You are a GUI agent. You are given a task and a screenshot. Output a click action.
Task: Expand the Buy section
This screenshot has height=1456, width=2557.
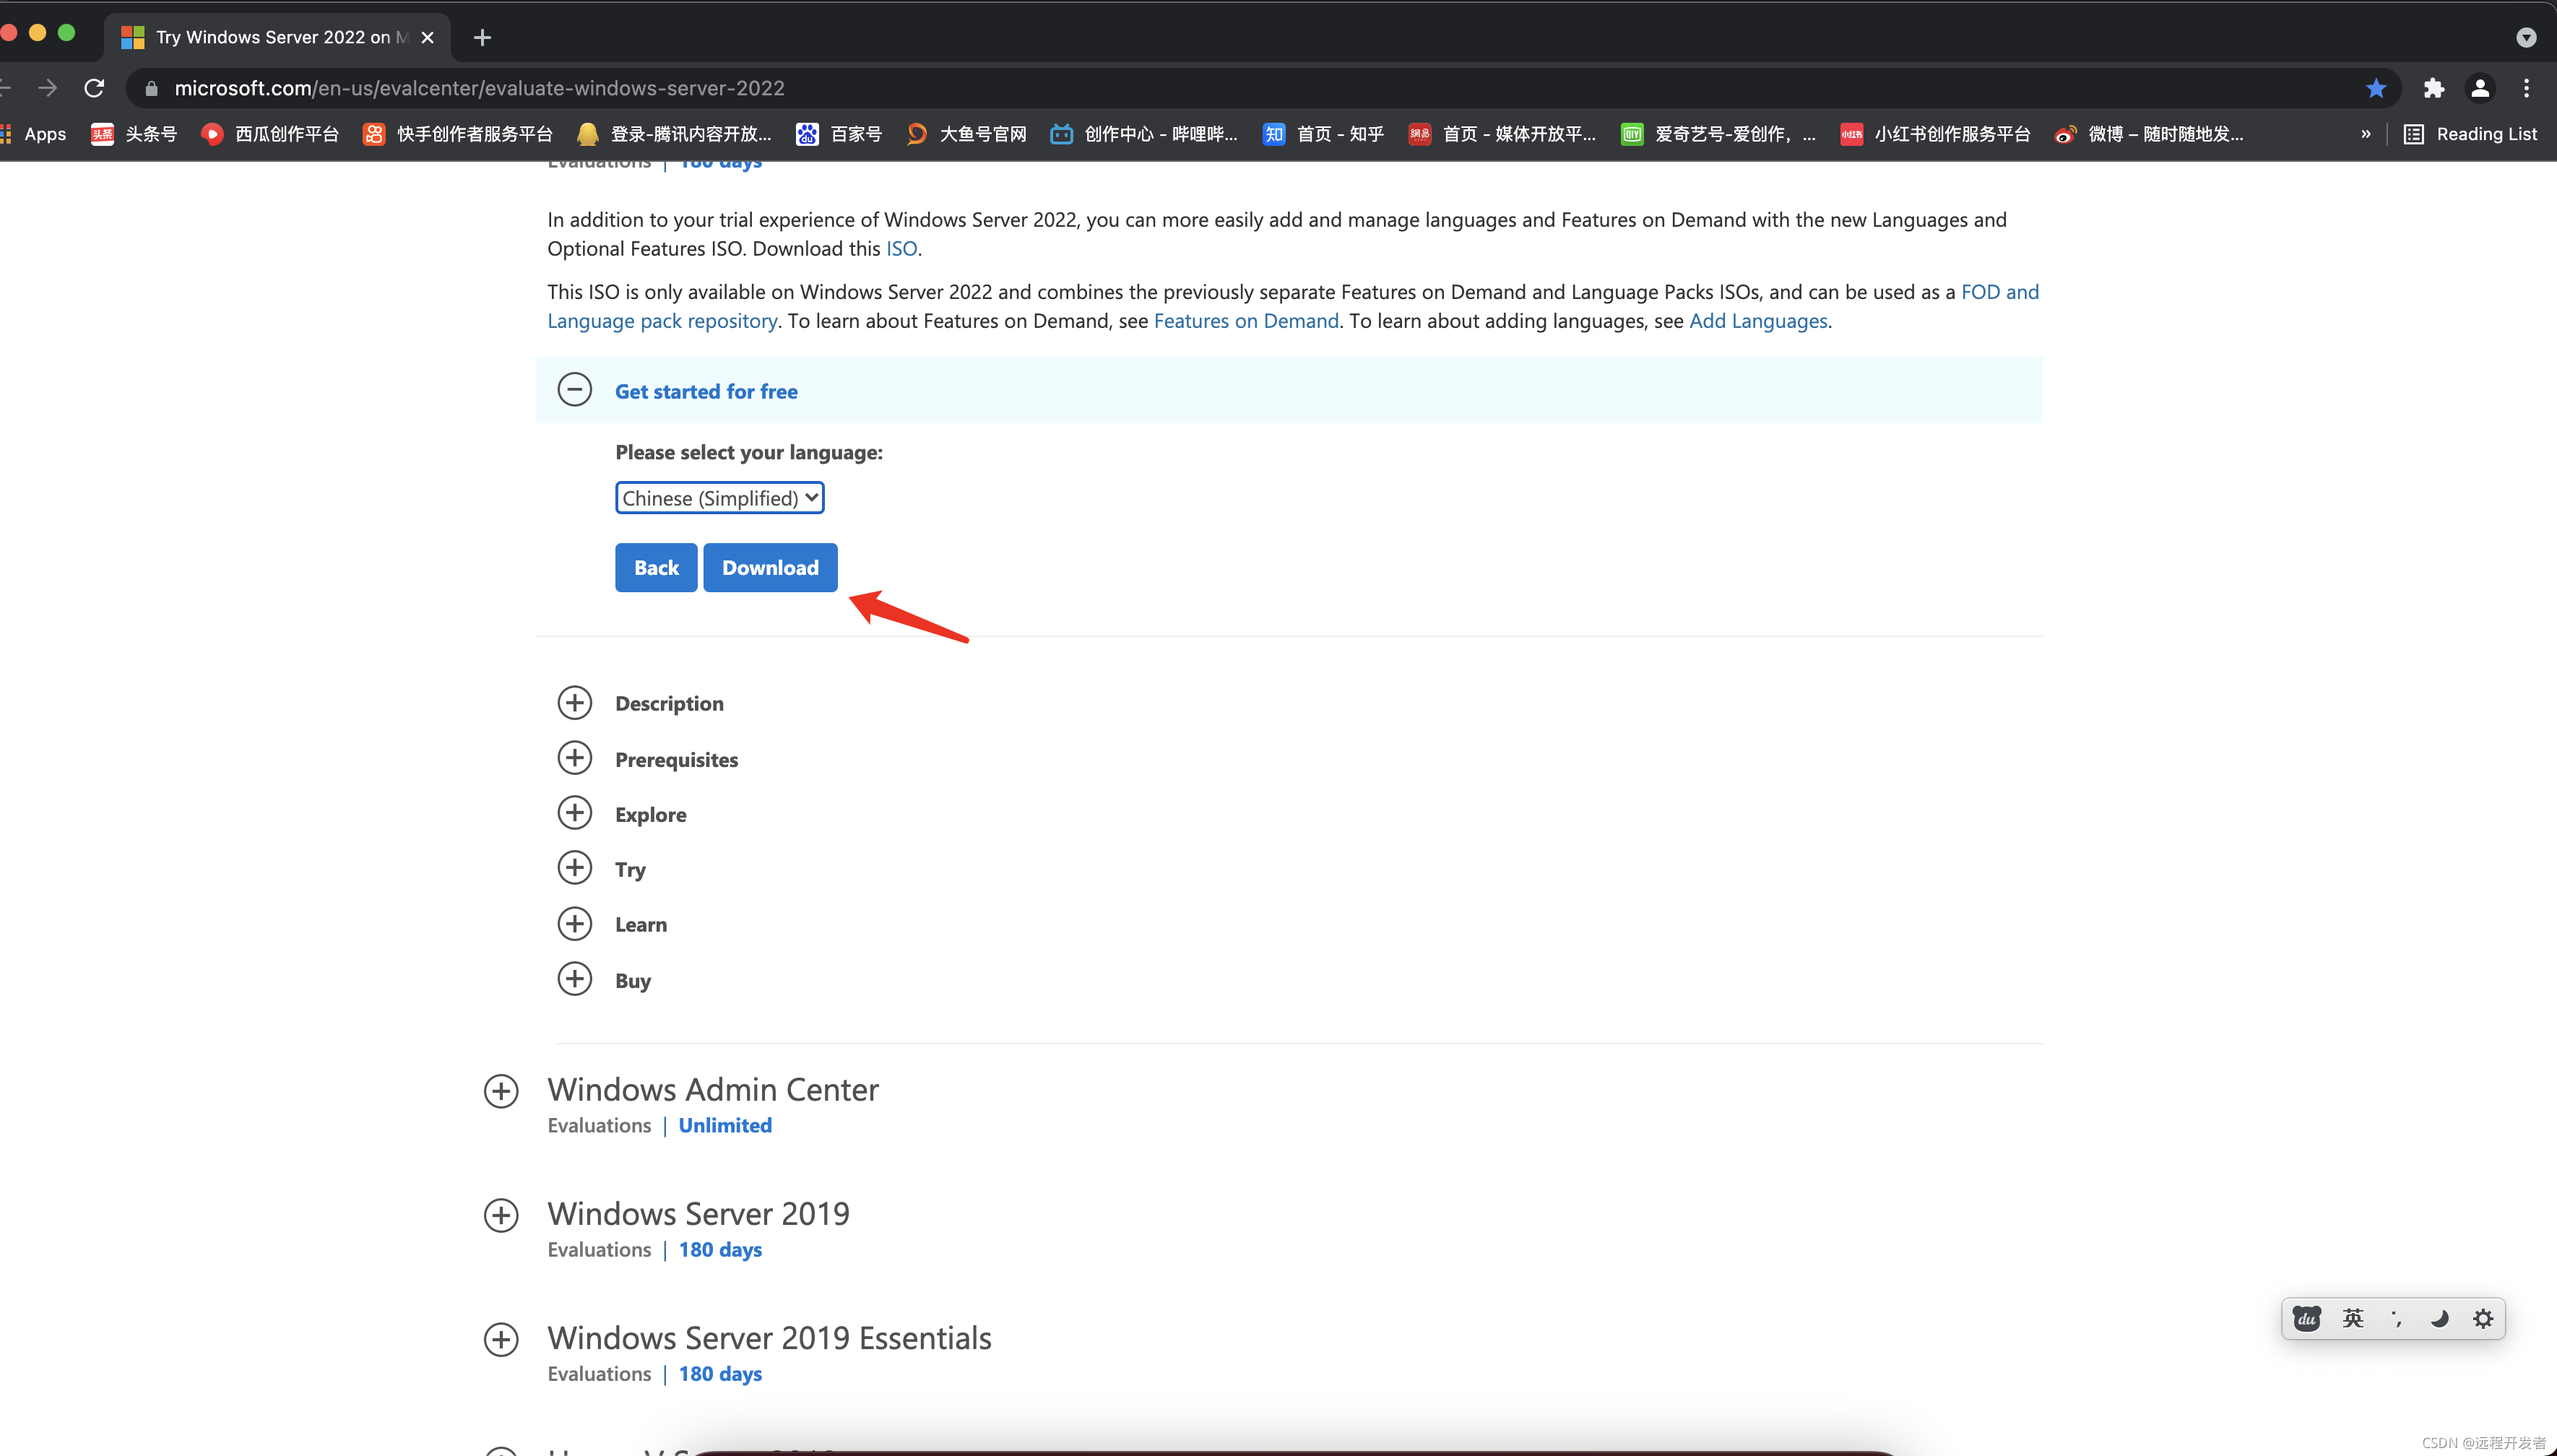click(x=574, y=979)
